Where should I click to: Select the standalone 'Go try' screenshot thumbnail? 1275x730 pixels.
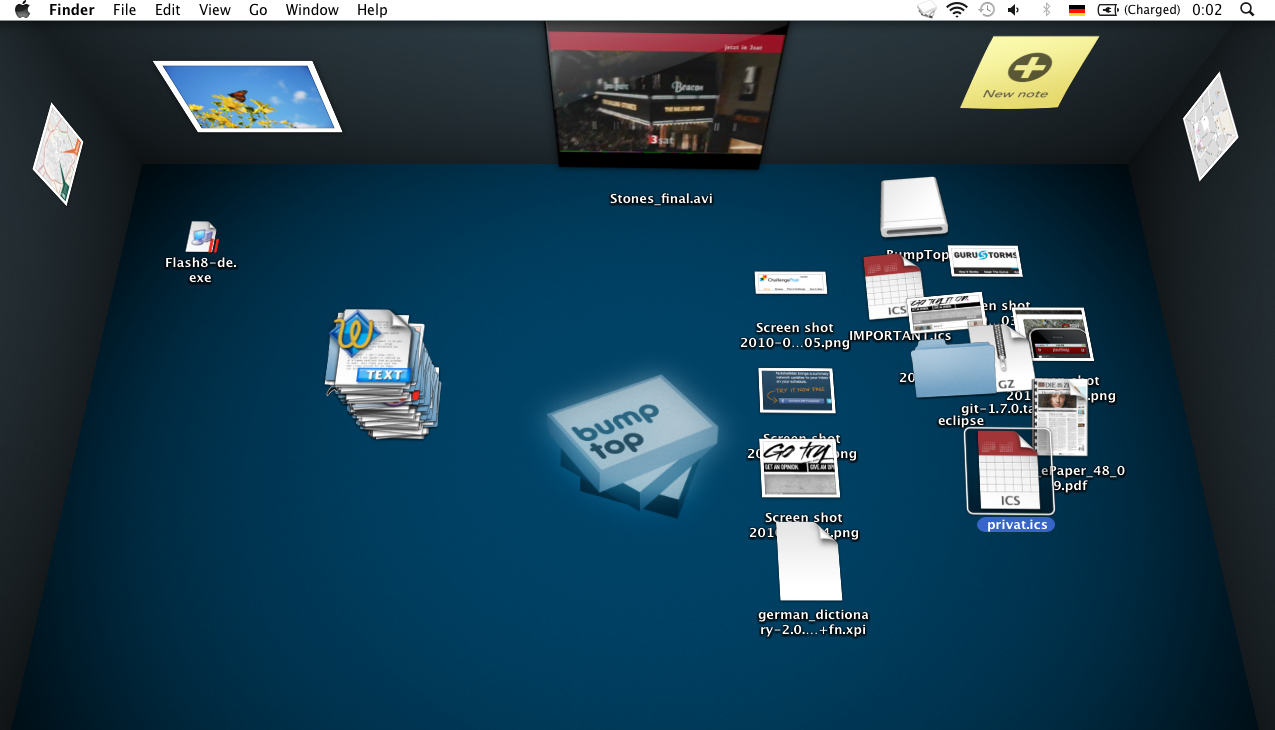pyautogui.click(x=799, y=468)
